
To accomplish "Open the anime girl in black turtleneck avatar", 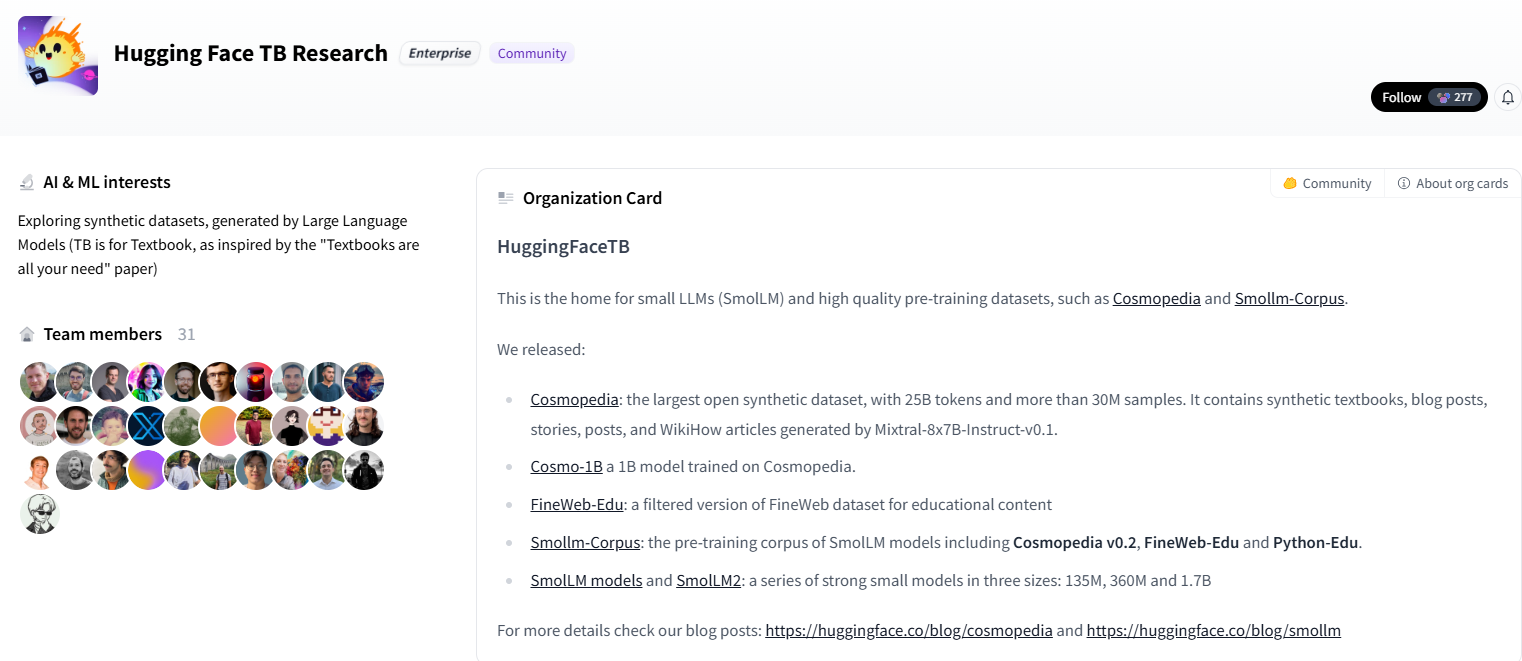I will pyautogui.click(x=292, y=426).
